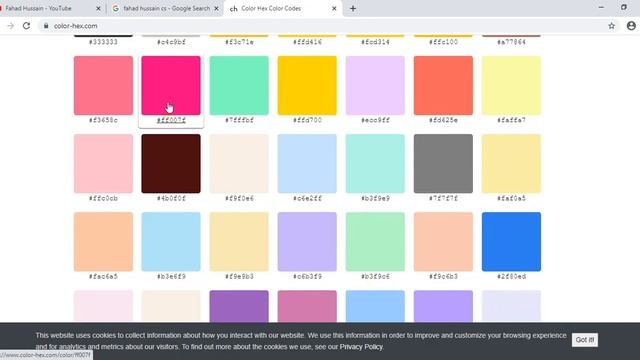Screen dimensions: 640x360
Task: Pick the gray #7f7f7f swatch
Action: pos(443,163)
